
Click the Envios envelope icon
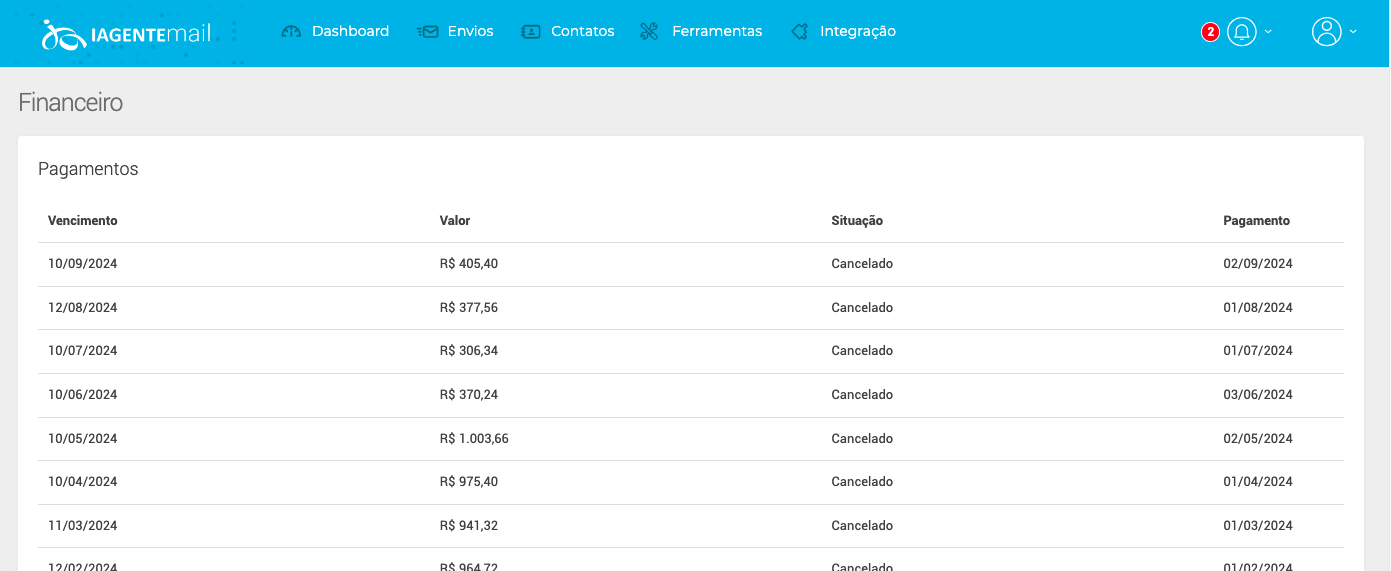pyautogui.click(x=428, y=32)
